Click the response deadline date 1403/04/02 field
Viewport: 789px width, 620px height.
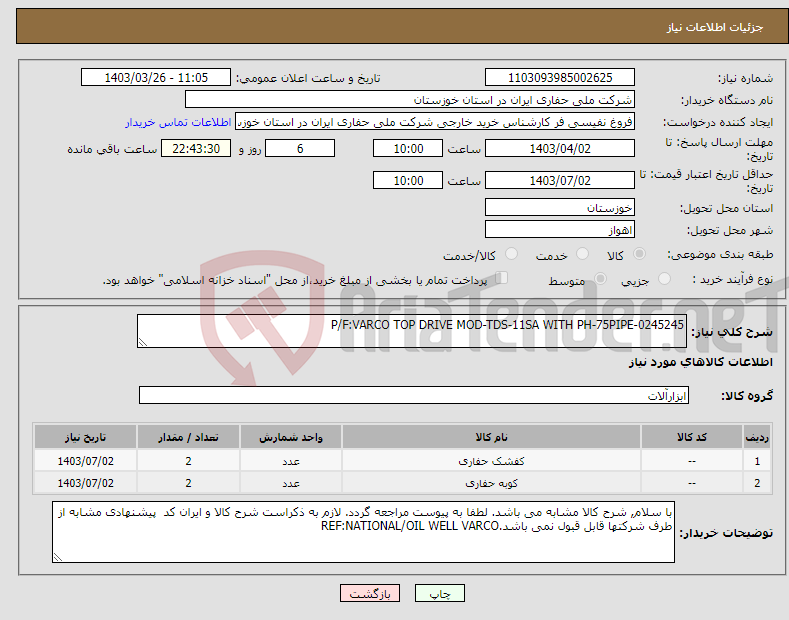[560, 148]
